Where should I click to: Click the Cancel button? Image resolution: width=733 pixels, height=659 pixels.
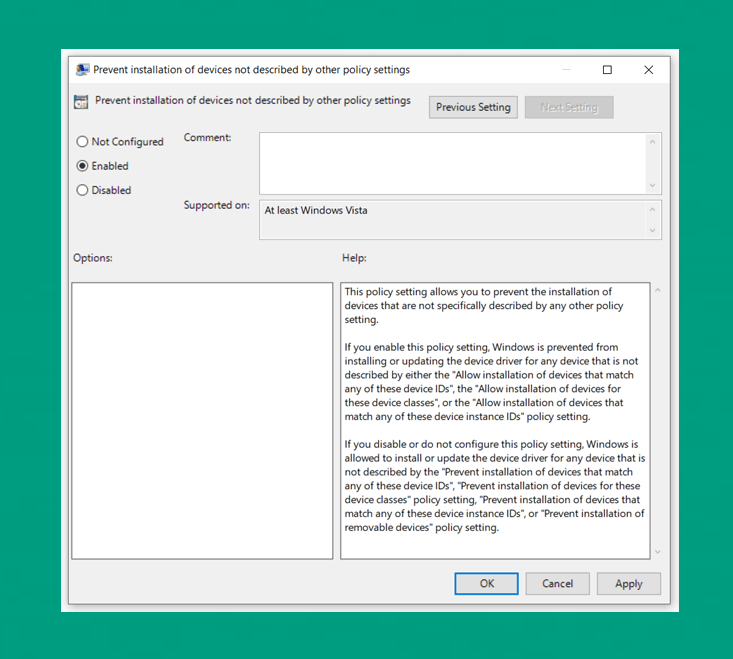coord(557,583)
